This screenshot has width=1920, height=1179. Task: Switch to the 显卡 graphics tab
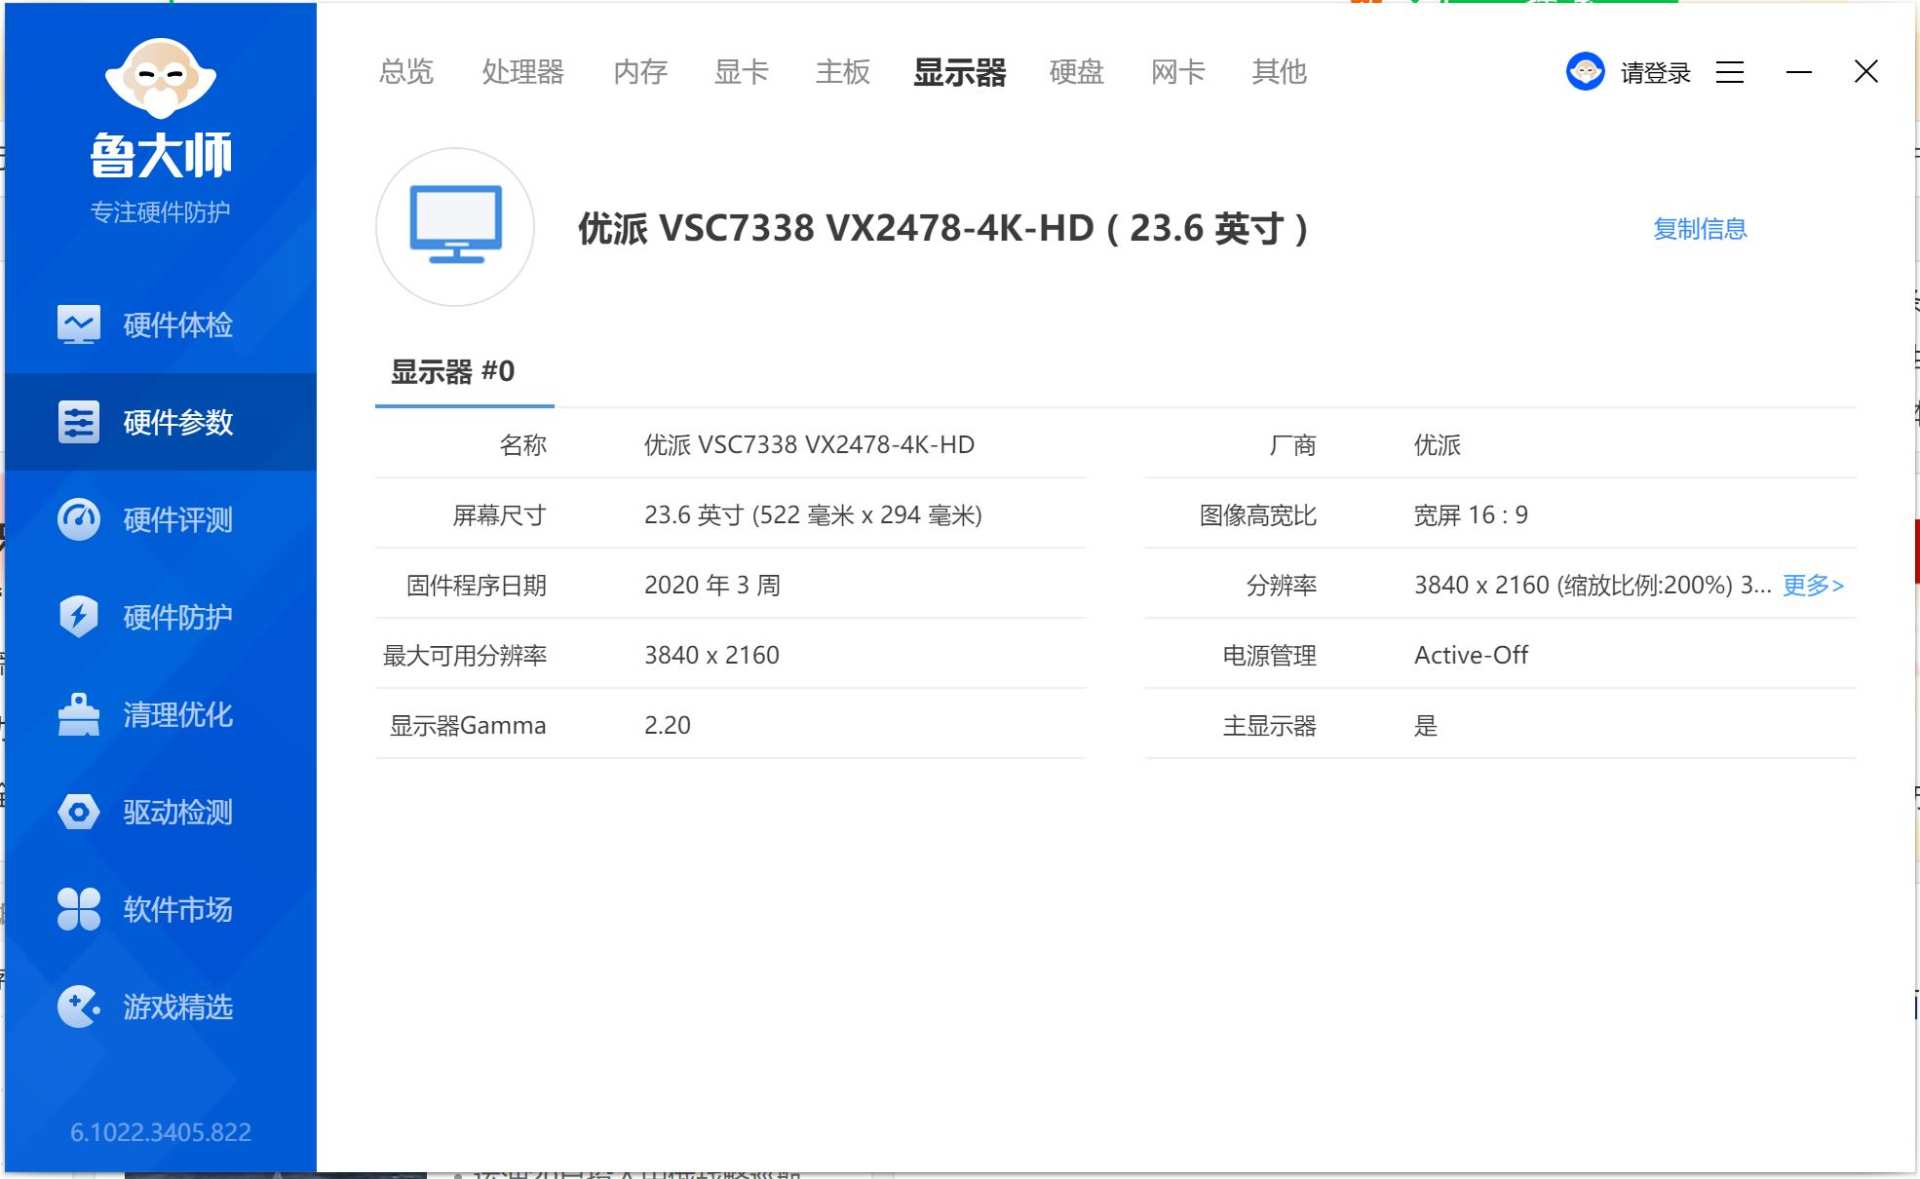[740, 71]
